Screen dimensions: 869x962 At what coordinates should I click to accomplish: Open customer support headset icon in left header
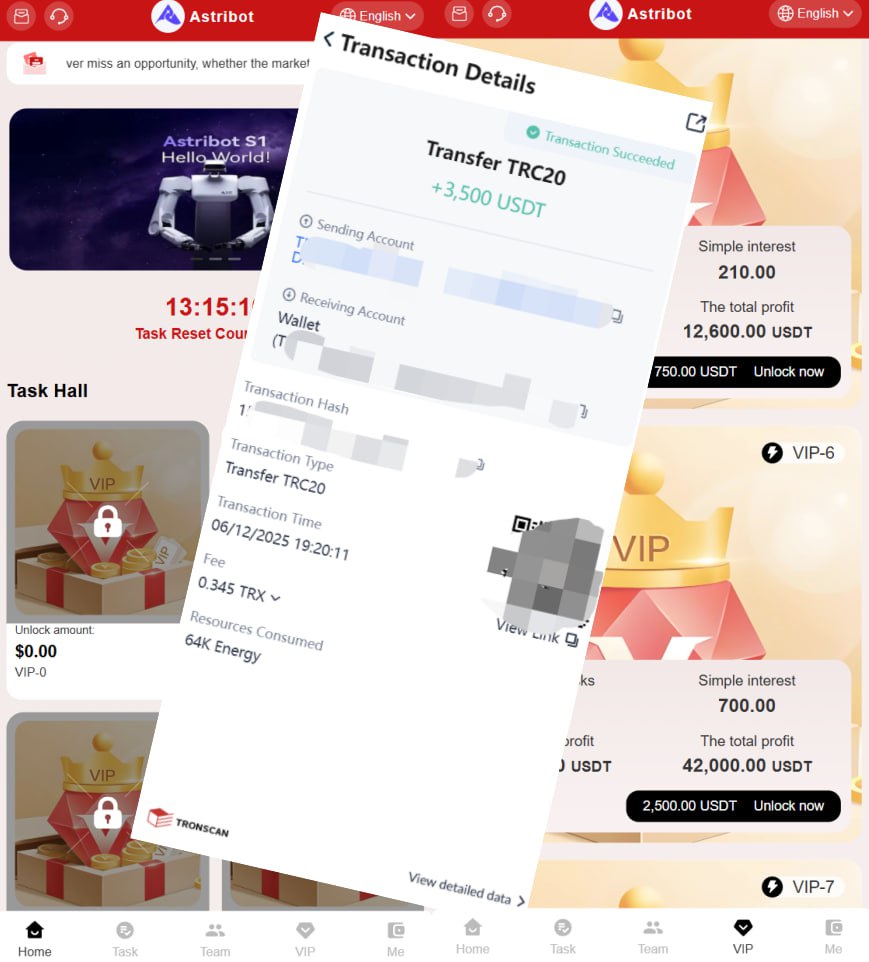pyautogui.click(x=59, y=15)
